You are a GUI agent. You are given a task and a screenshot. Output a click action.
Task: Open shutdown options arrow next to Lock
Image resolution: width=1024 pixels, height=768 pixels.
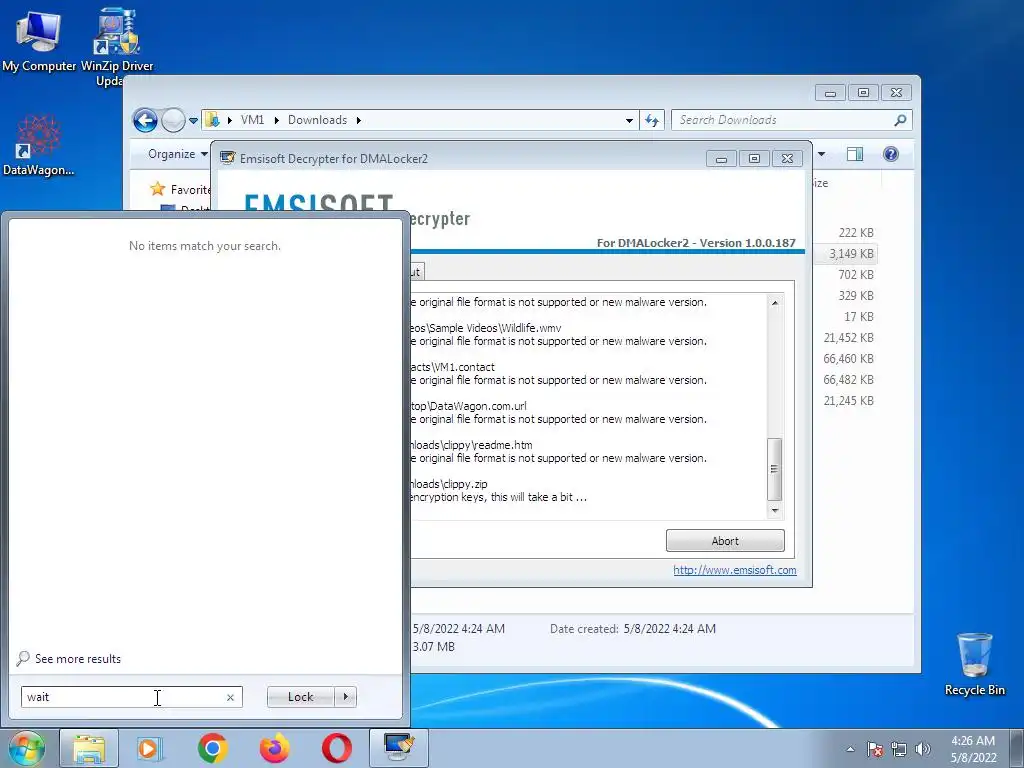345,697
